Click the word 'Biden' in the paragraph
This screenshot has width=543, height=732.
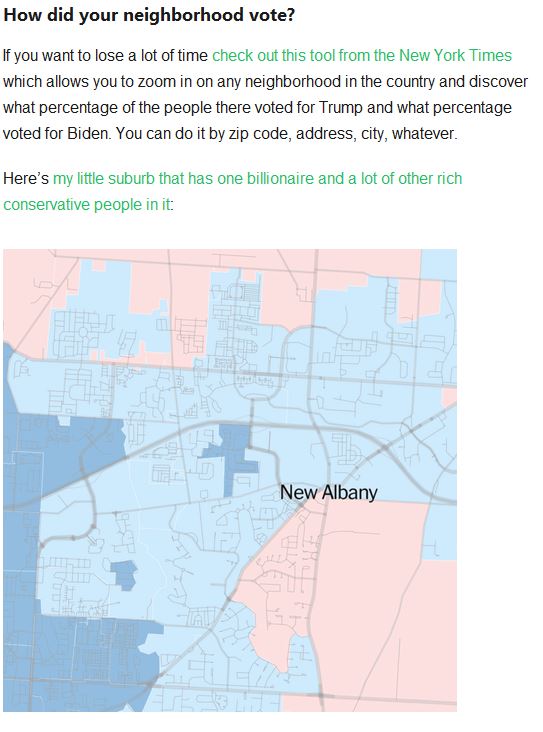[x=89, y=134]
